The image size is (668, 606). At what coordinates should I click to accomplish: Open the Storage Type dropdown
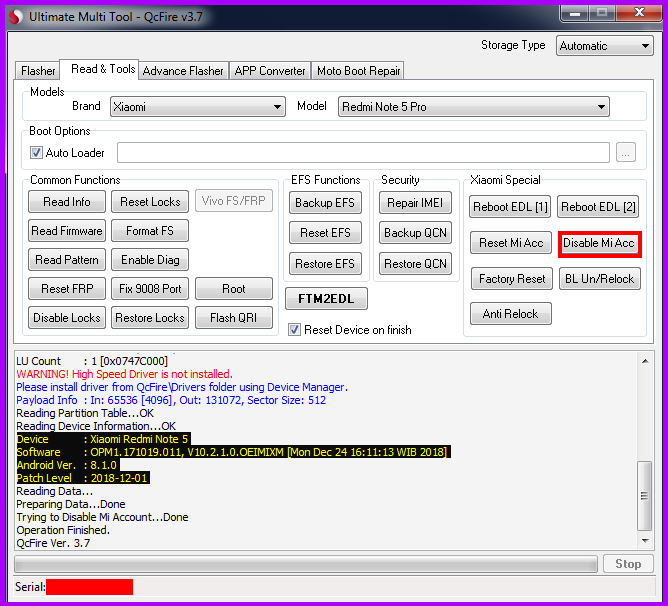(x=605, y=46)
